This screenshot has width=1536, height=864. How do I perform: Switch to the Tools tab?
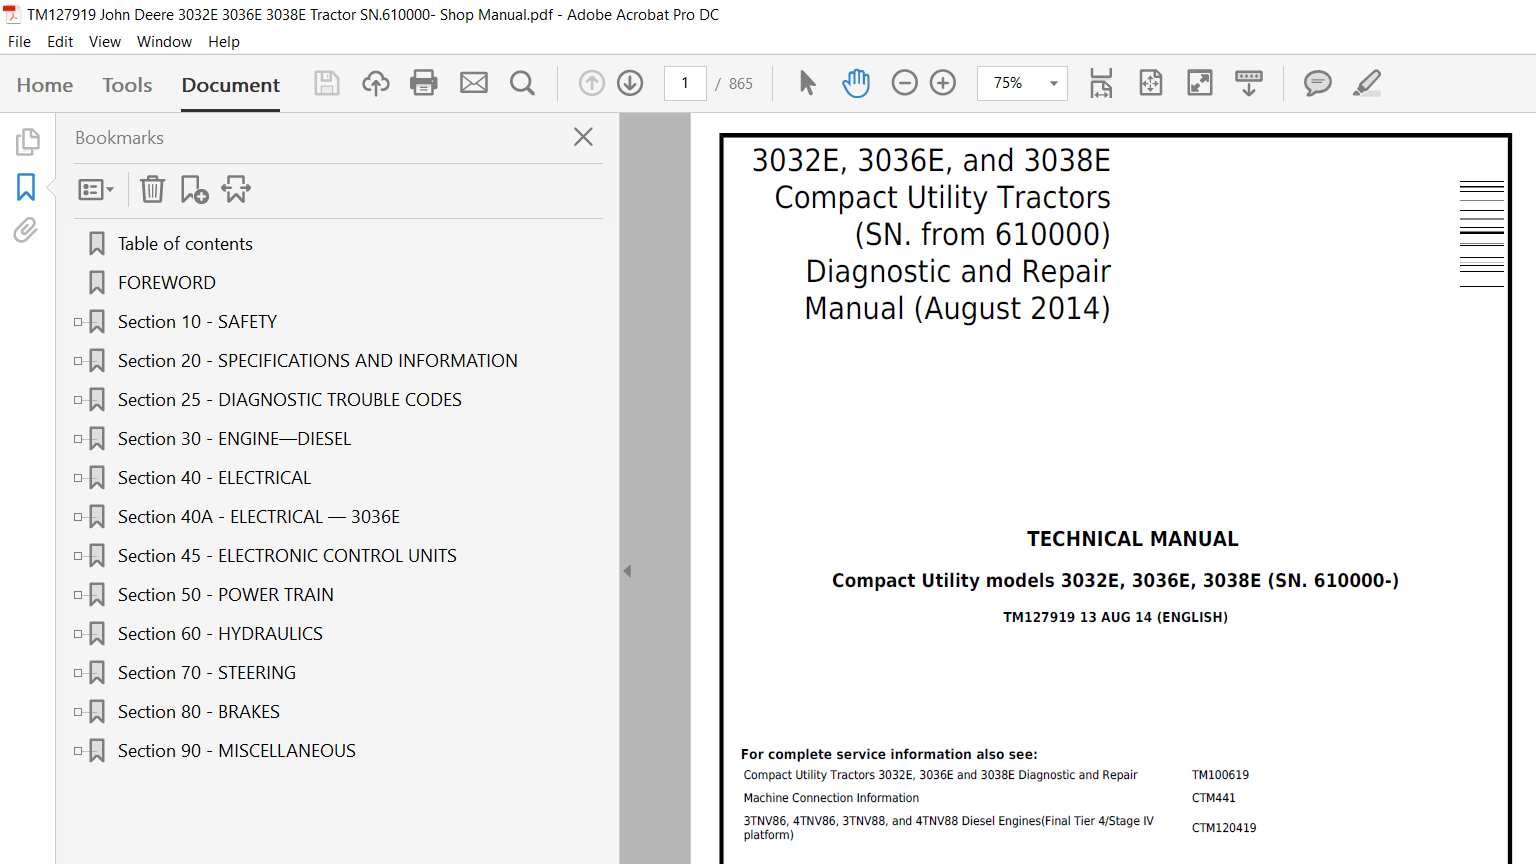click(x=127, y=85)
